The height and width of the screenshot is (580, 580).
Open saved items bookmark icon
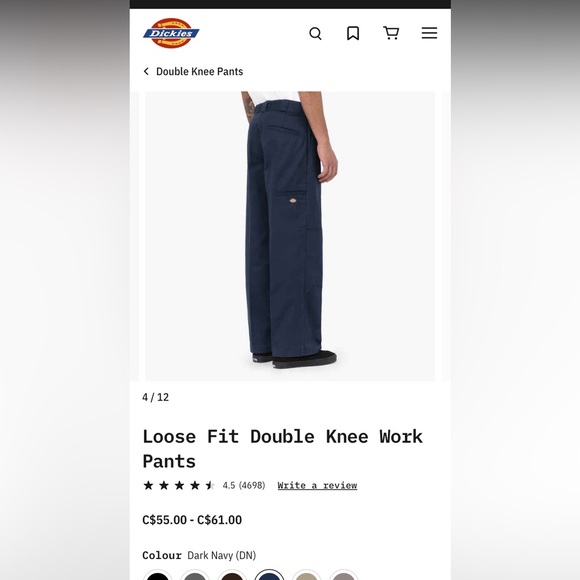click(353, 33)
